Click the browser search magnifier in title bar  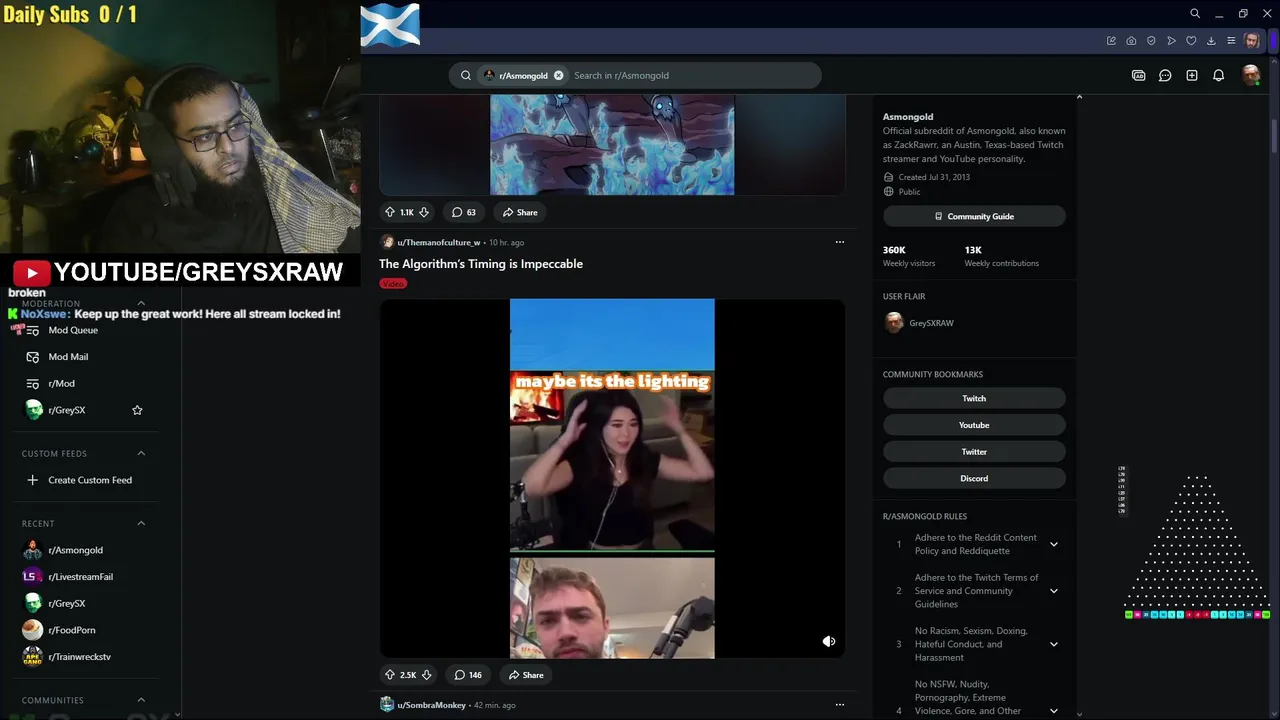(x=1195, y=14)
